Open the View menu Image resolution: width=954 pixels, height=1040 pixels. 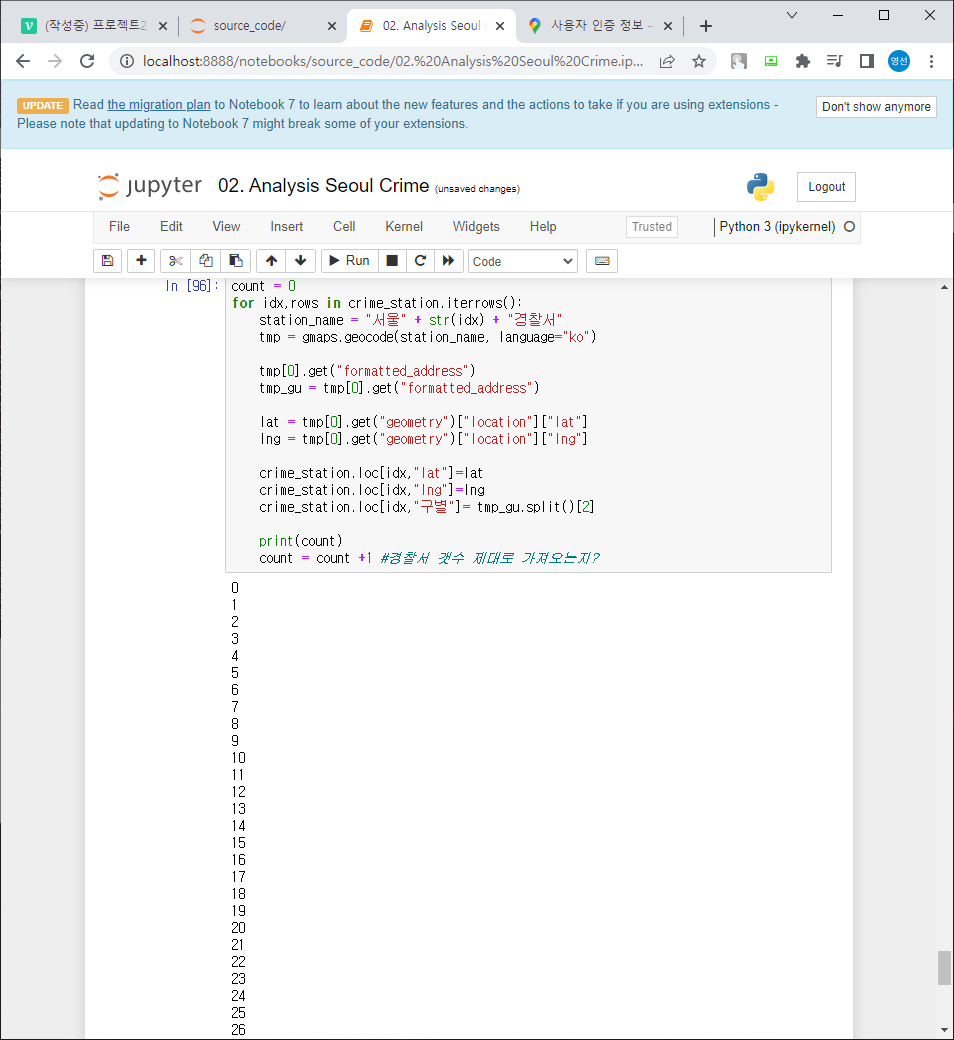pyautogui.click(x=226, y=227)
